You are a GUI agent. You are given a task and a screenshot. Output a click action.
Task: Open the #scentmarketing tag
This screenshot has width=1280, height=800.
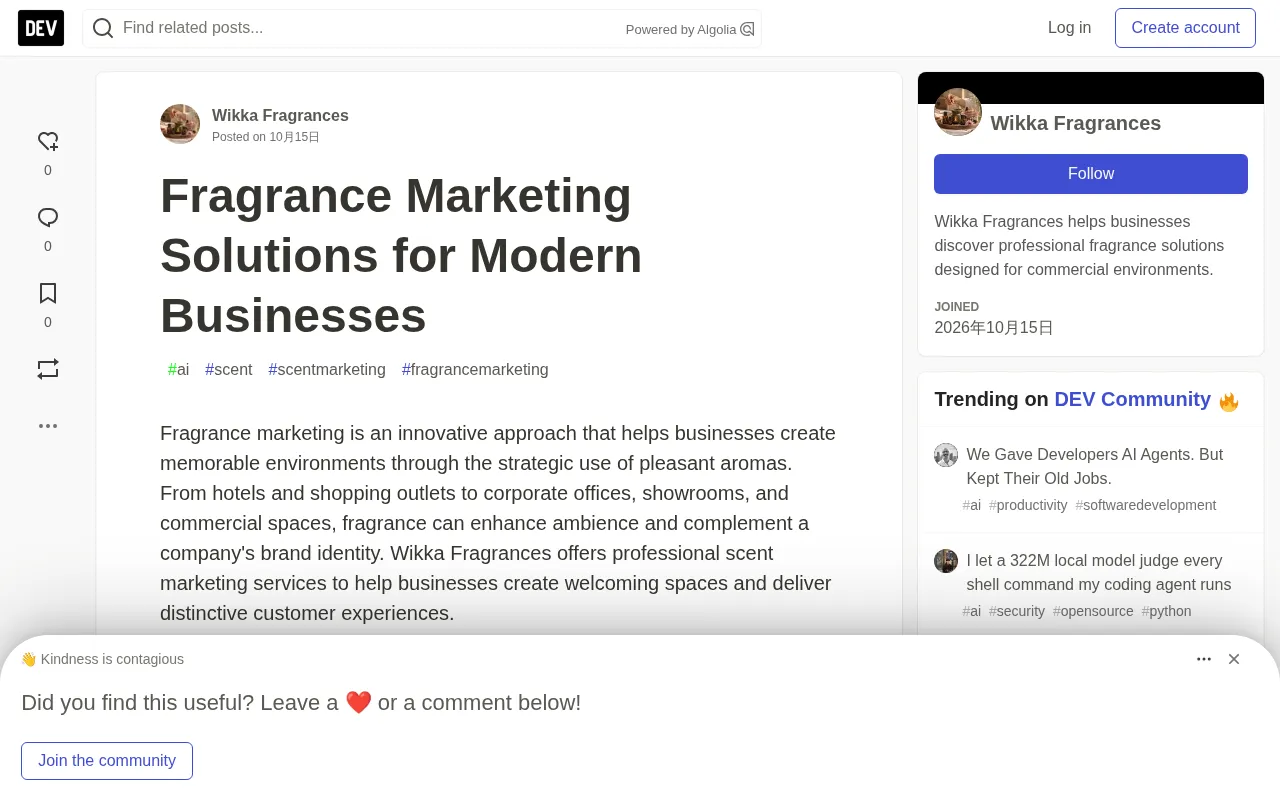point(327,370)
